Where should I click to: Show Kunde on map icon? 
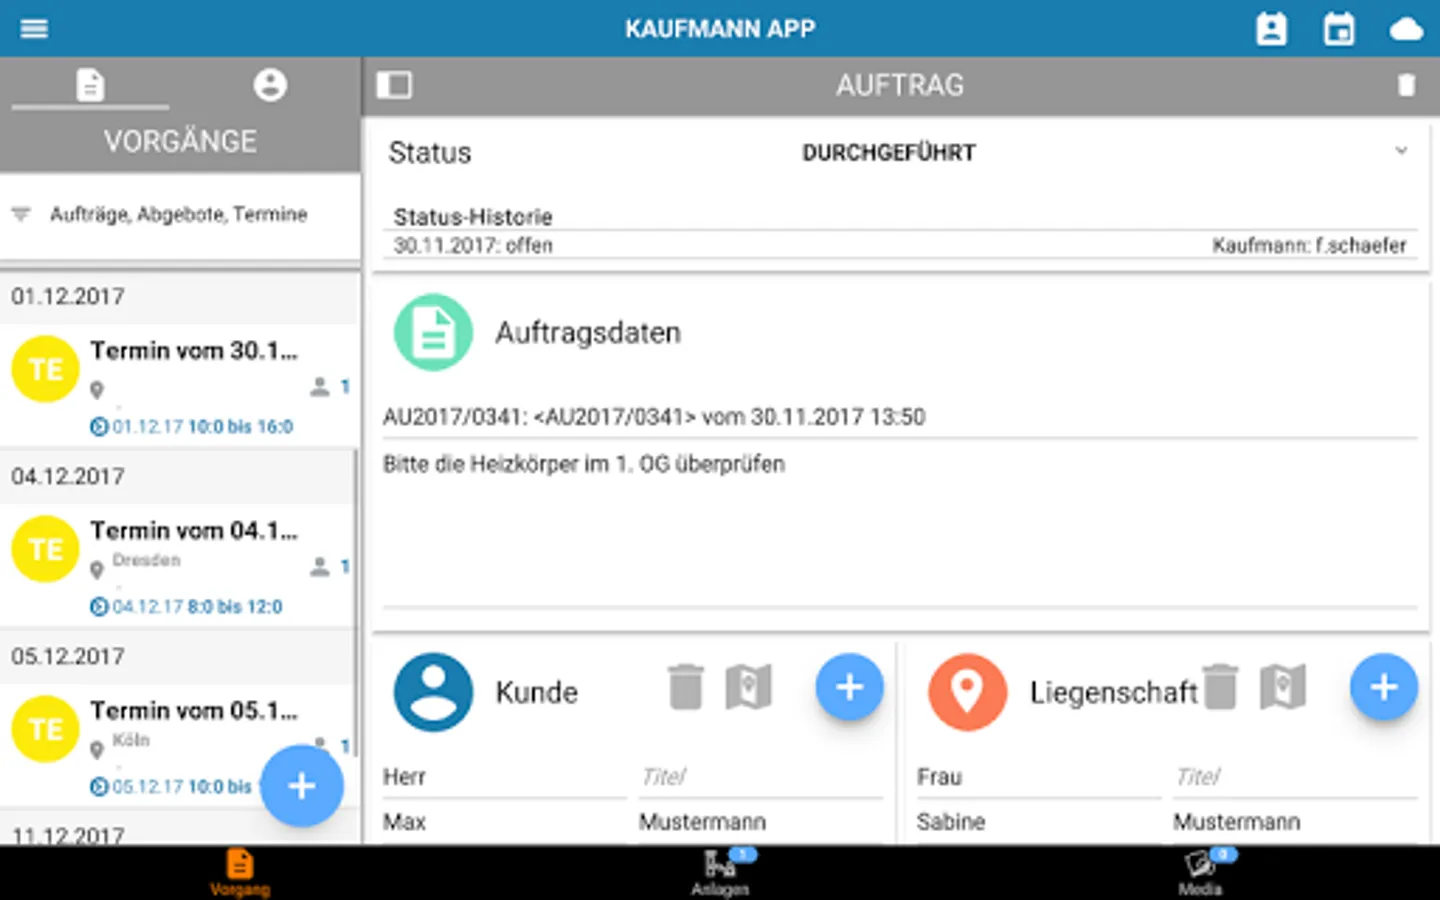pos(749,687)
